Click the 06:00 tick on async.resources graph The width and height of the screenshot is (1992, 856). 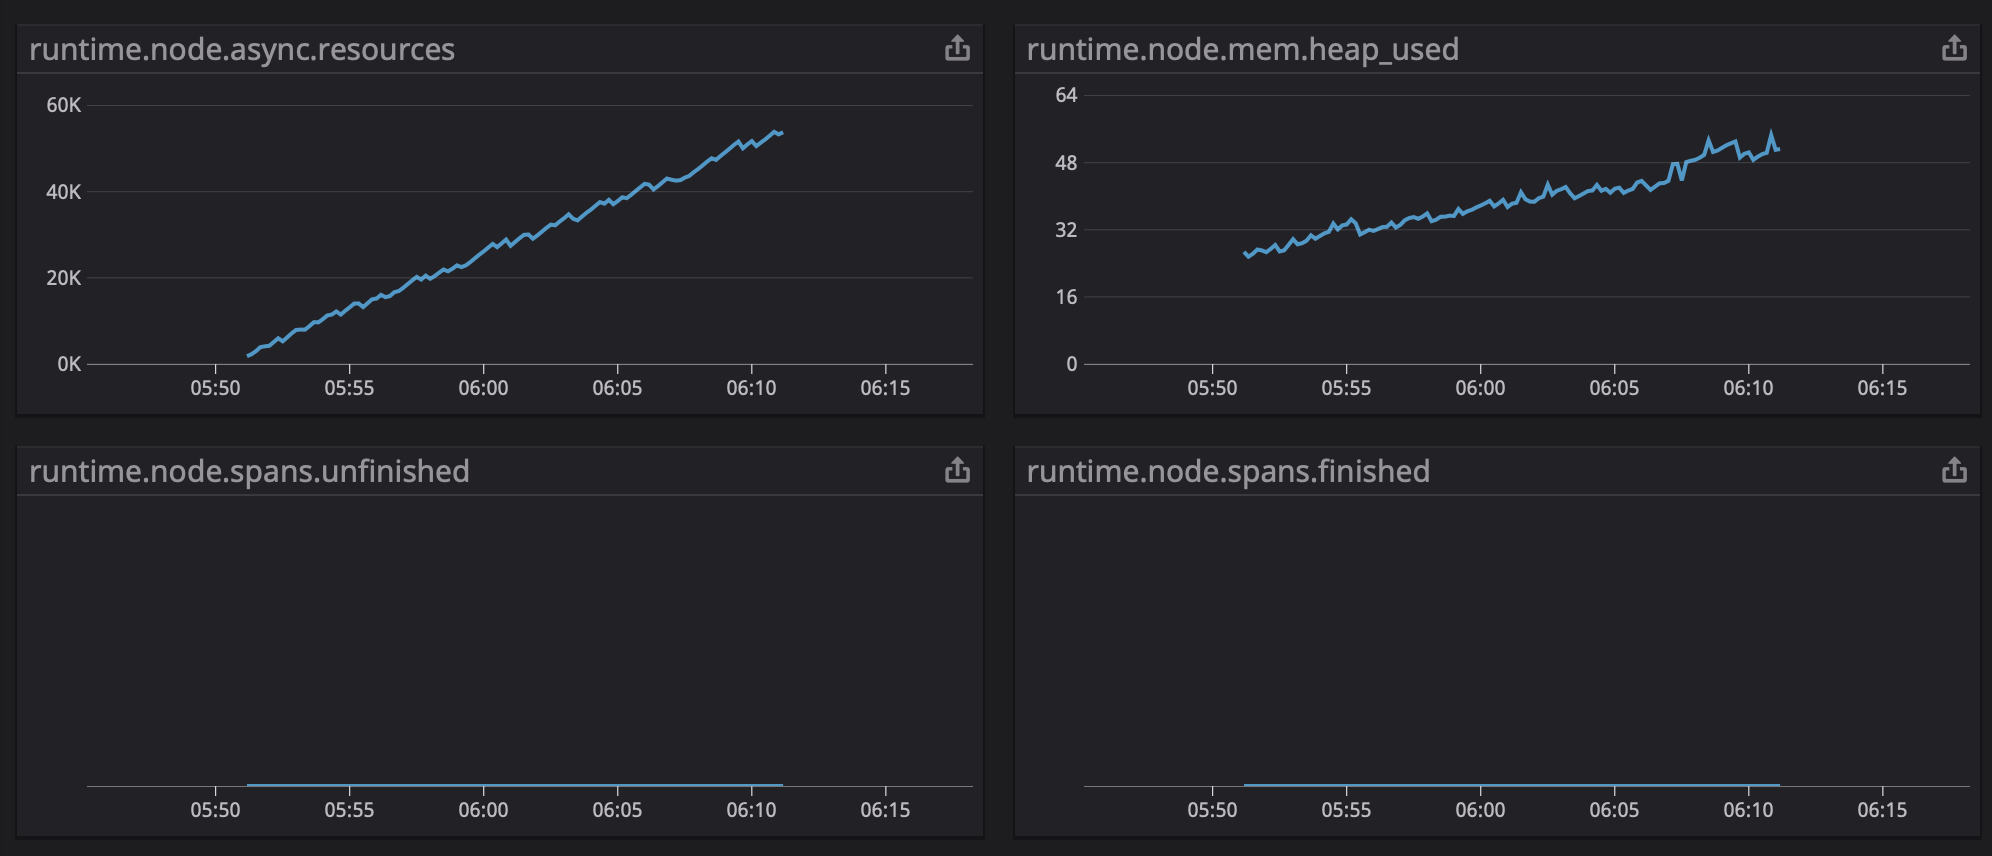[483, 388]
